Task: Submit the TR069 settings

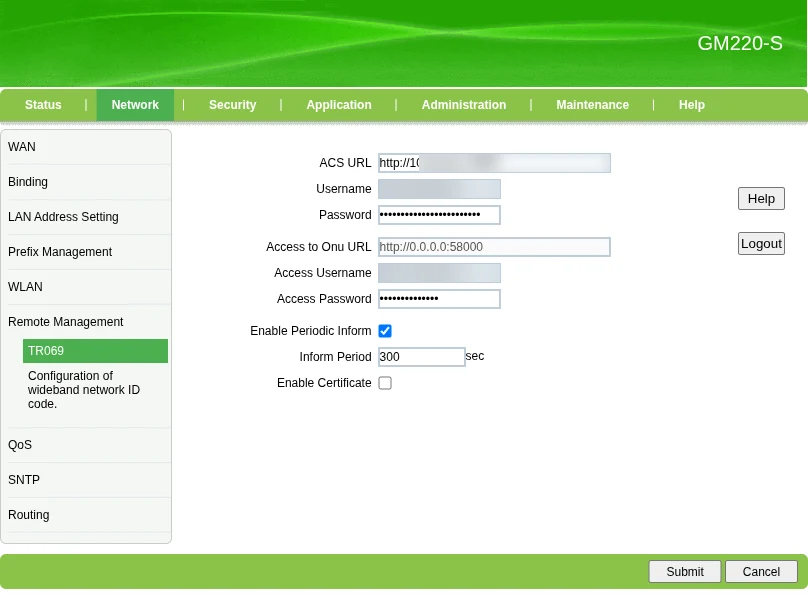Action: (x=684, y=572)
